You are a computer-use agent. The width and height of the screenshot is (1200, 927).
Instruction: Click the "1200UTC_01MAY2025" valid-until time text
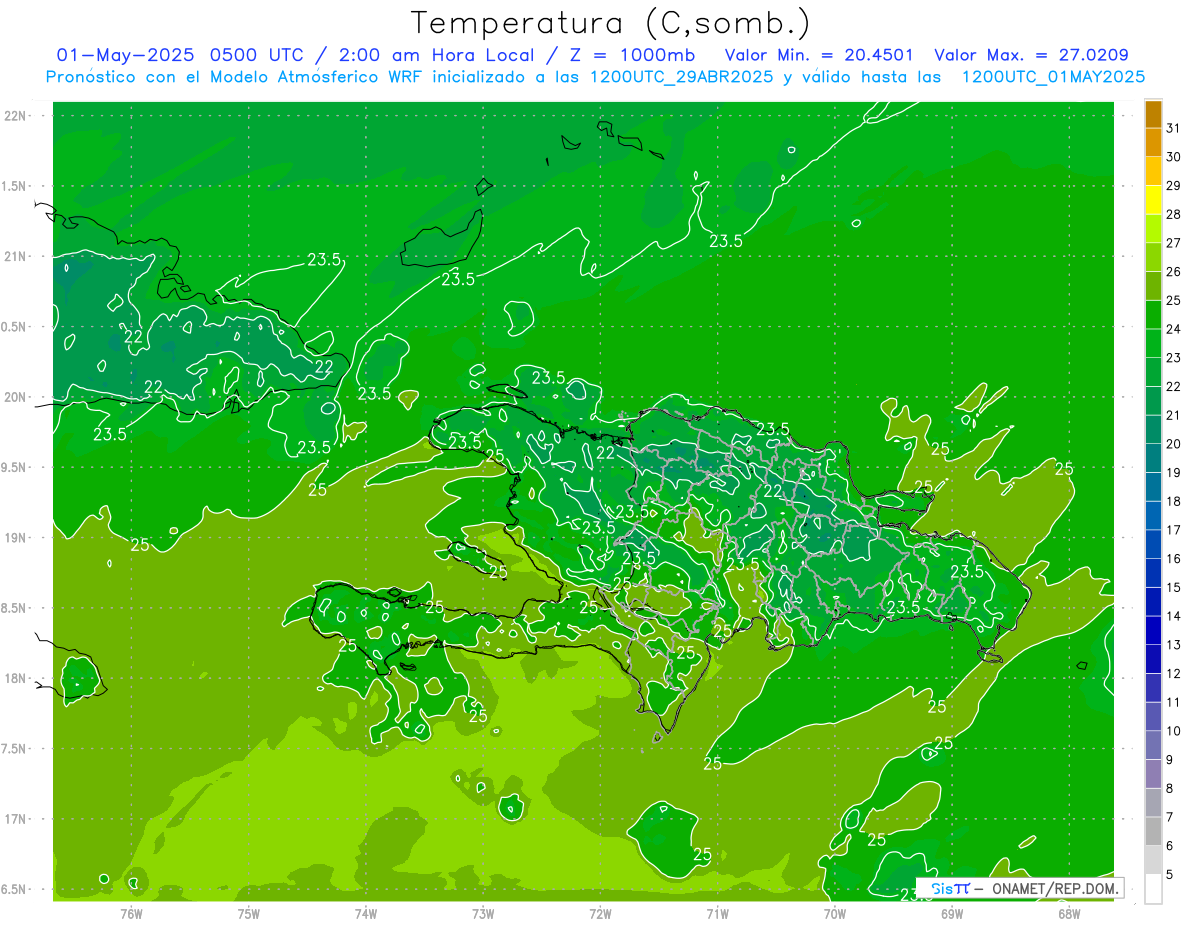[1053, 77]
